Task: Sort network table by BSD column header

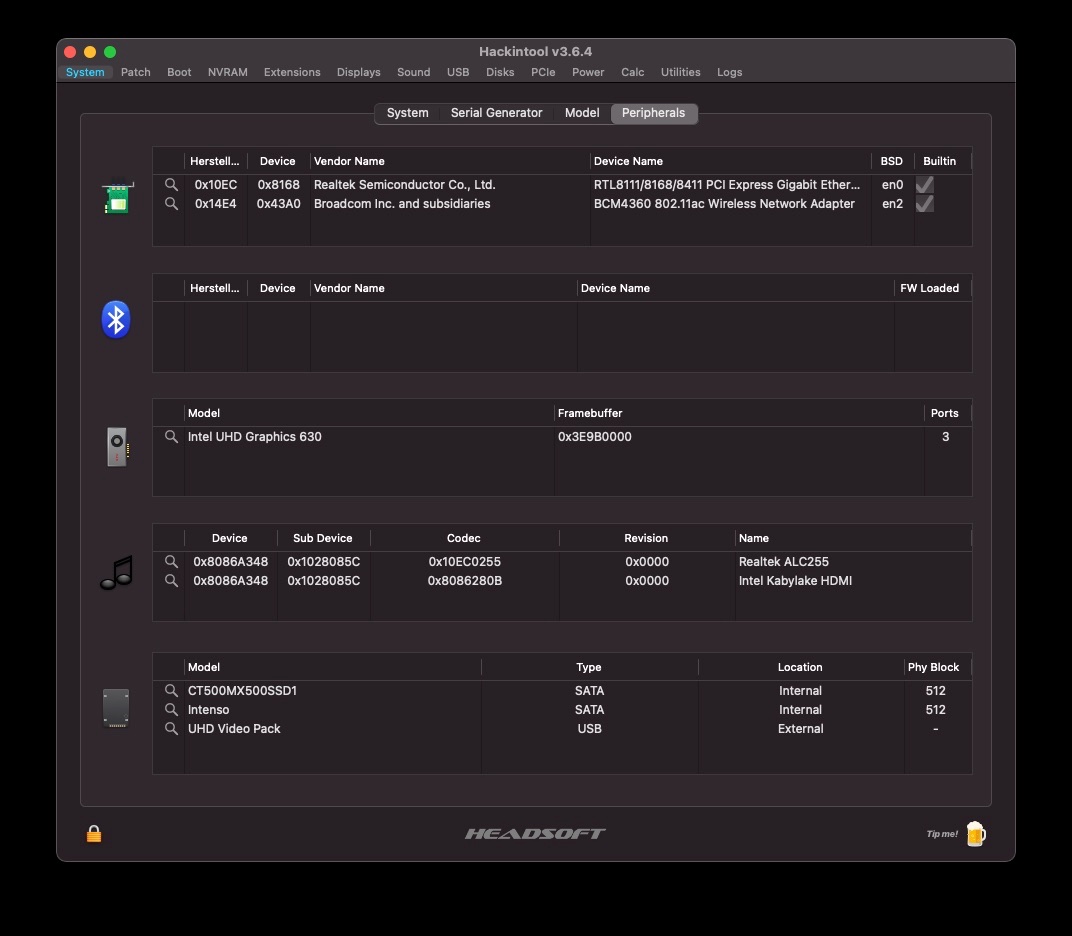Action: (892, 161)
